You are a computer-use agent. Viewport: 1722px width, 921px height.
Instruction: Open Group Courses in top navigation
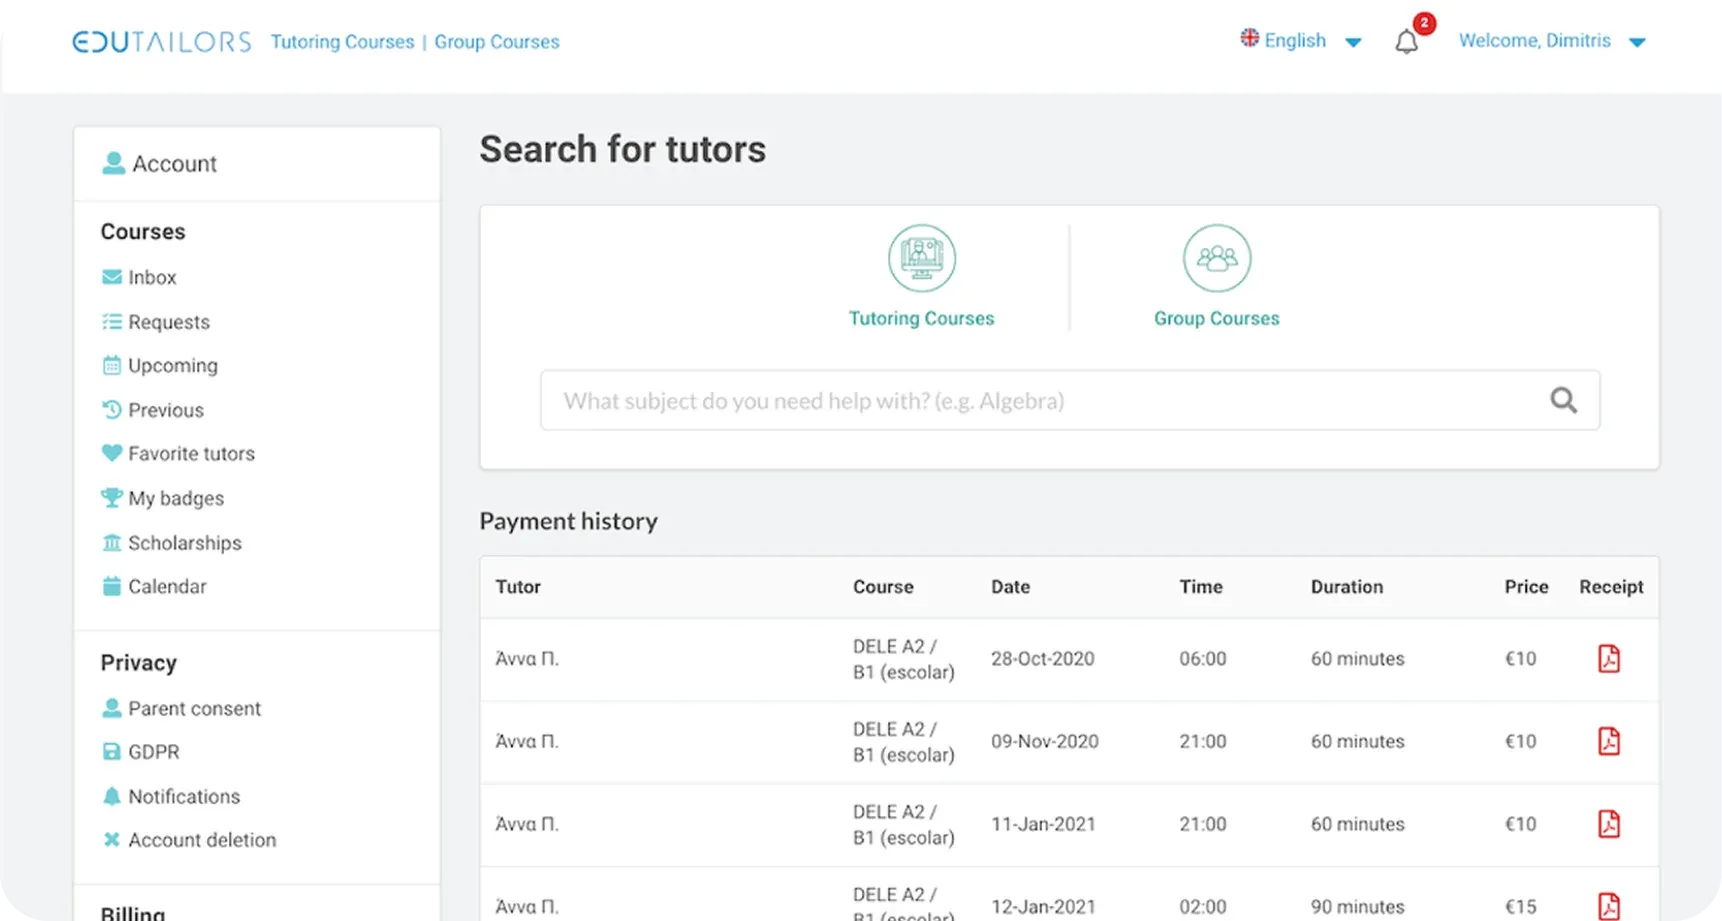click(x=497, y=42)
